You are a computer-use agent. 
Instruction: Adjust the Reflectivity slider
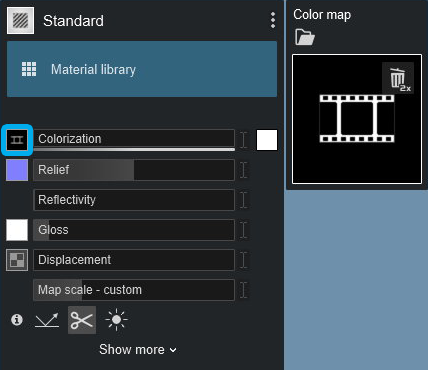tap(134, 200)
